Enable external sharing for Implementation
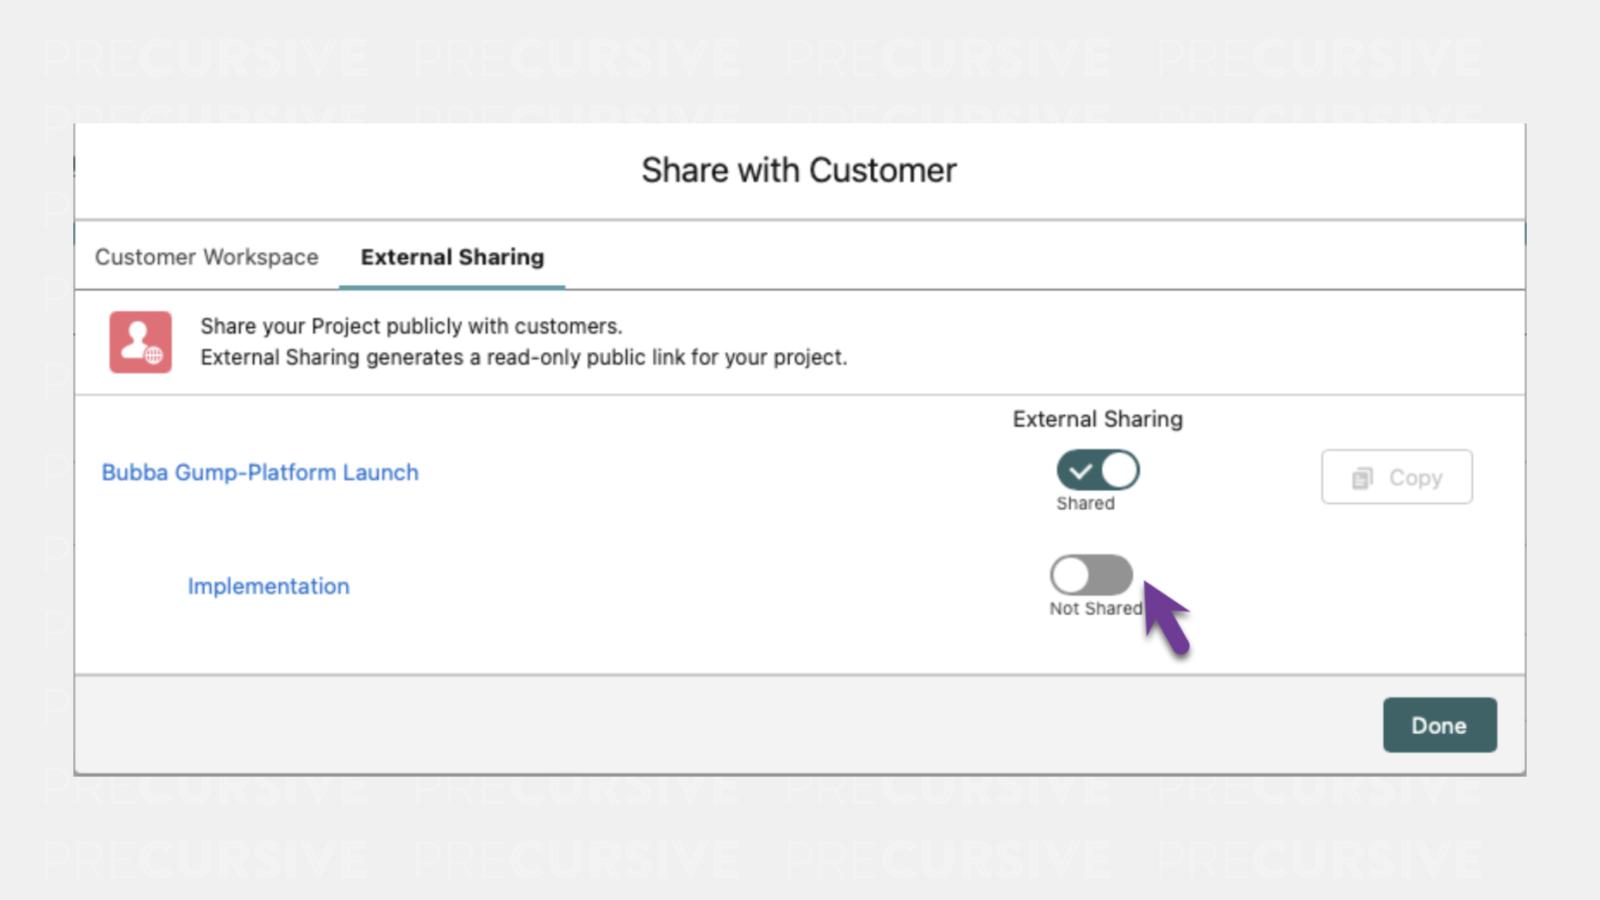 tap(1091, 575)
